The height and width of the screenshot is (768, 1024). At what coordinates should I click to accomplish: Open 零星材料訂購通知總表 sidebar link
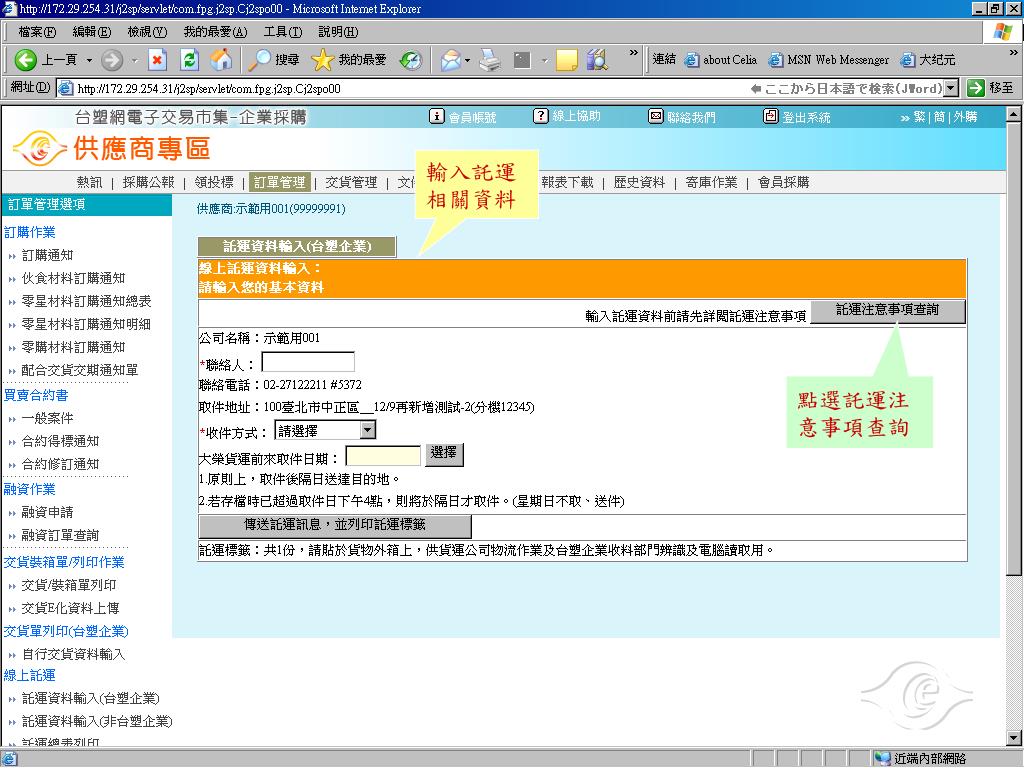[x=86, y=301]
